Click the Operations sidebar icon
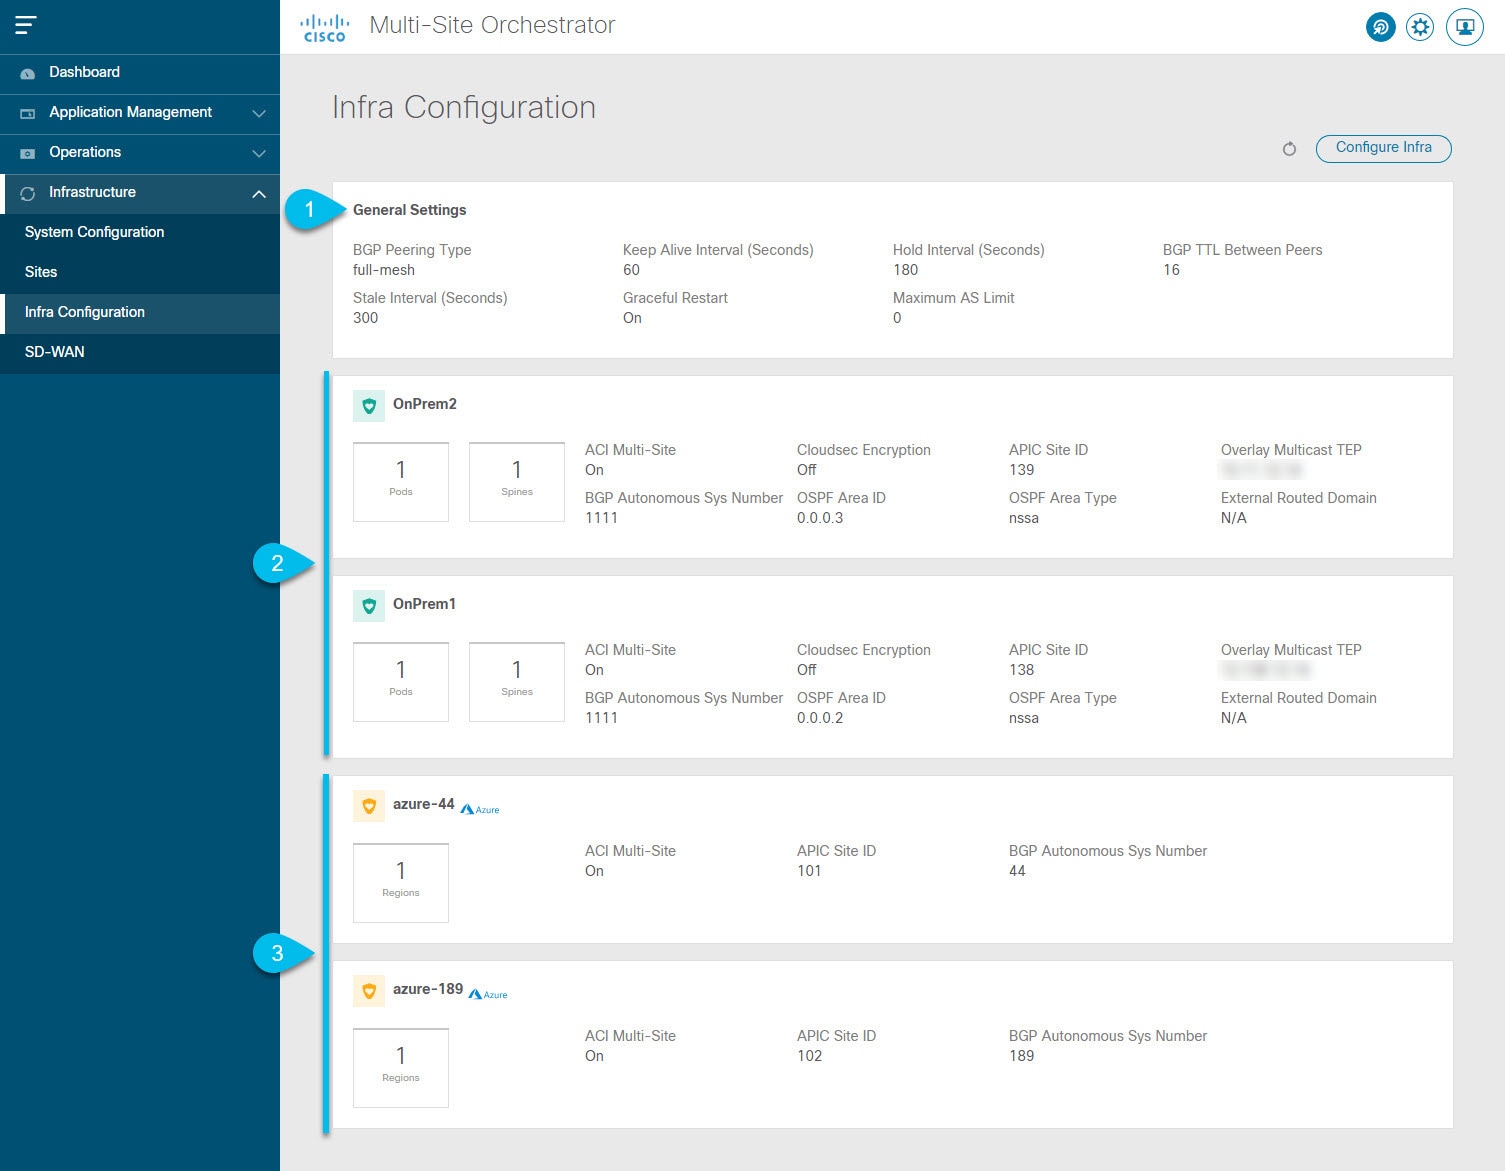Screen dimensions: 1505x1171 28,153
